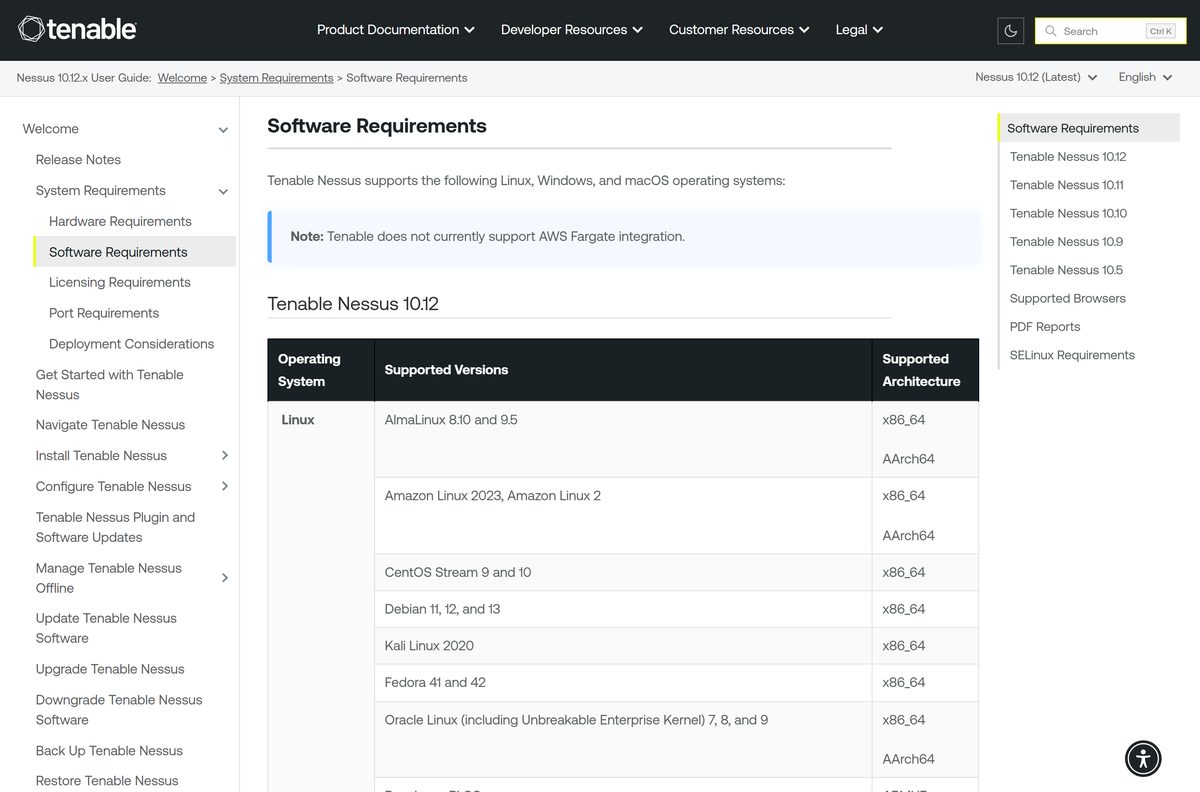
Task: Follow the System Requirements breadcrumb link
Action: click(x=276, y=77)
